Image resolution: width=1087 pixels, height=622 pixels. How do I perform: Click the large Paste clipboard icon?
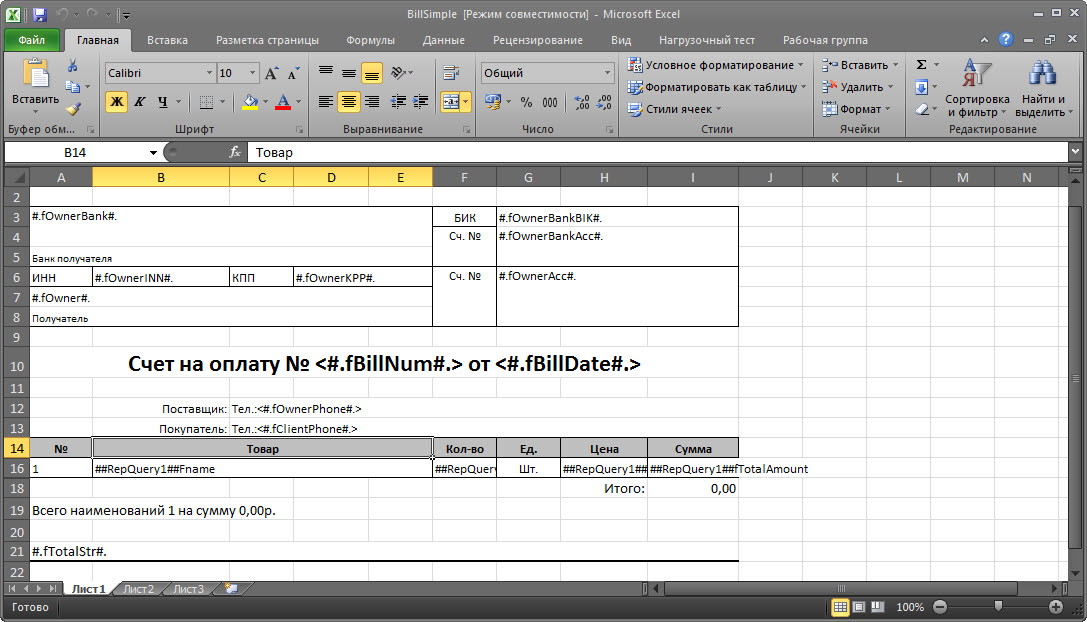point(35,75)
